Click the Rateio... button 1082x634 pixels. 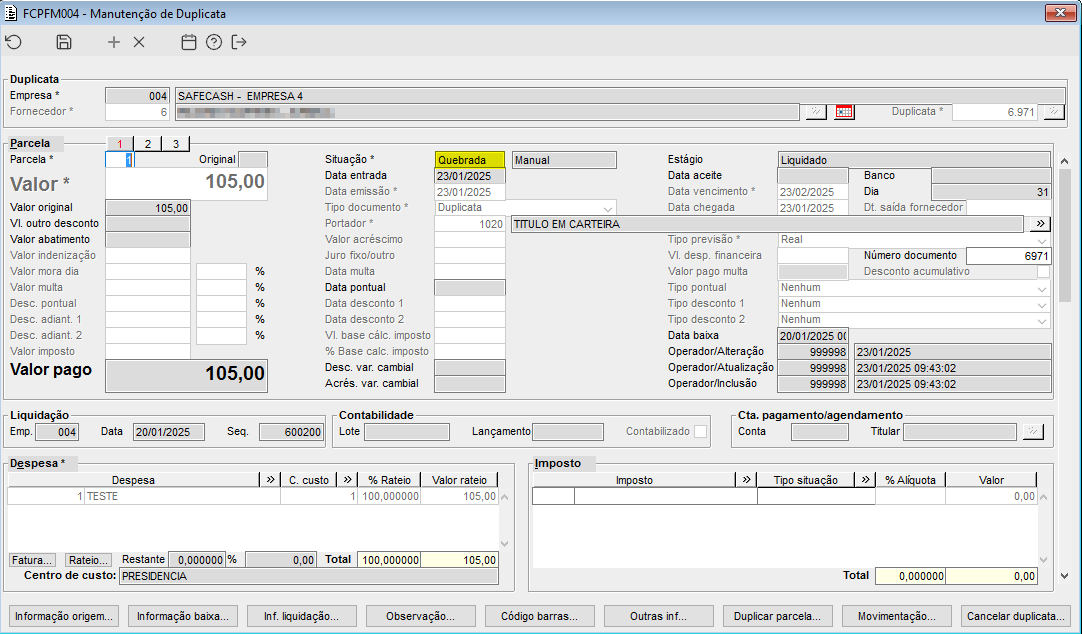coord(88,560)
